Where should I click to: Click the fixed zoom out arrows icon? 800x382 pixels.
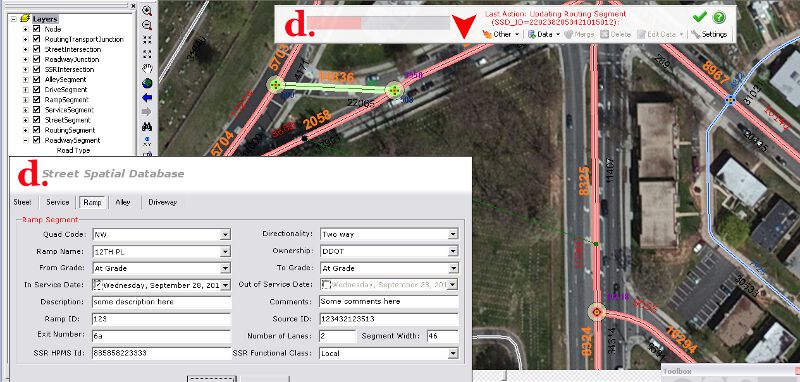pos(147,54)
